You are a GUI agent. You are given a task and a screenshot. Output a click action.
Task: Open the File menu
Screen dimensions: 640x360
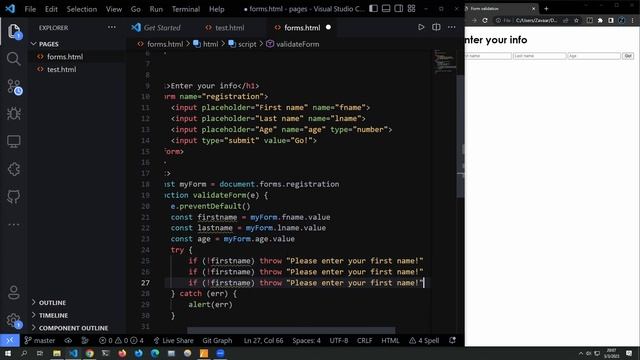[30, 9]
